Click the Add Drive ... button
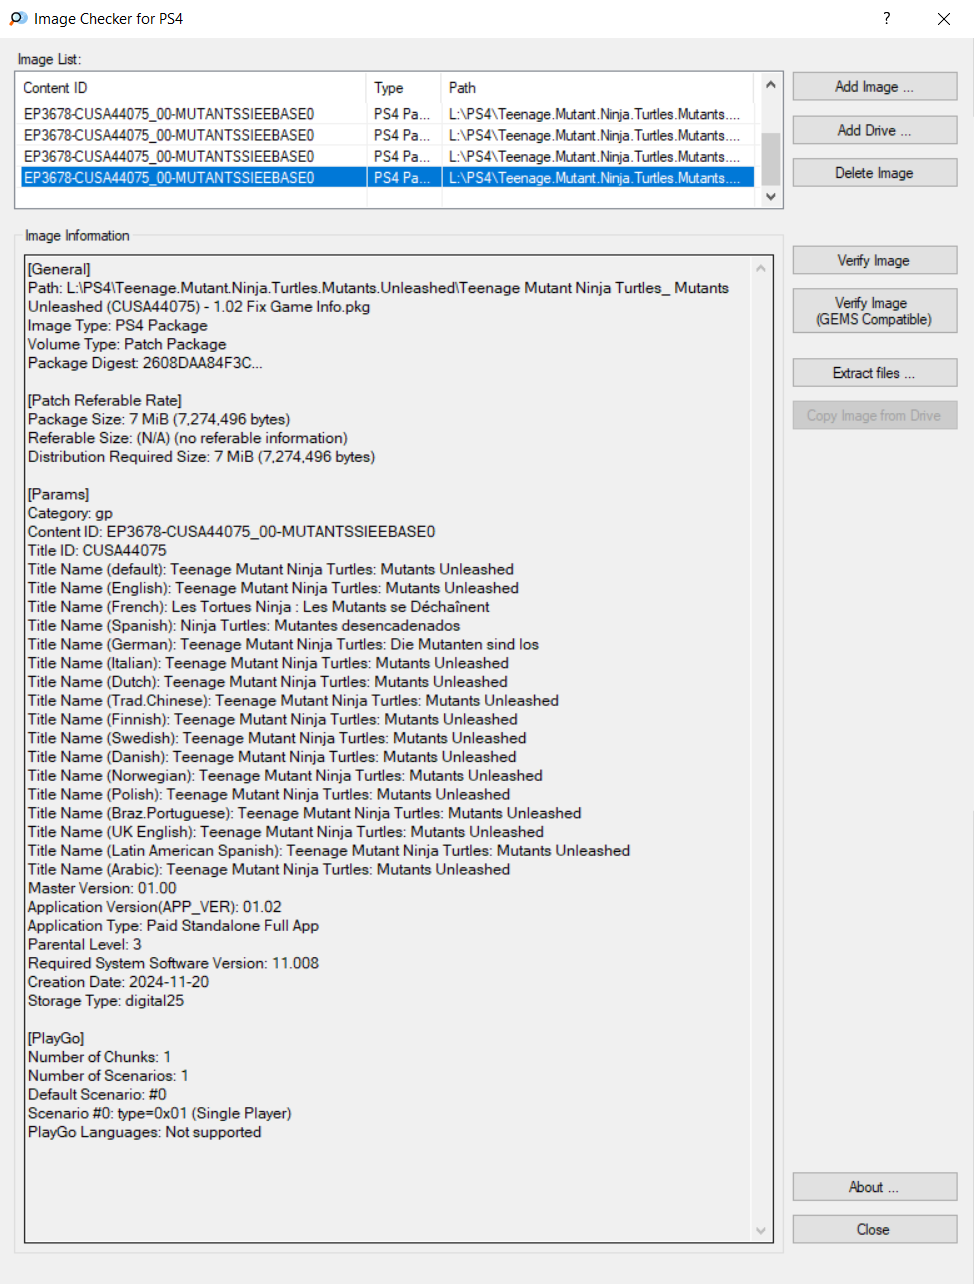The width and height of the screenshot is (974, 1284). tap(875, 130)
